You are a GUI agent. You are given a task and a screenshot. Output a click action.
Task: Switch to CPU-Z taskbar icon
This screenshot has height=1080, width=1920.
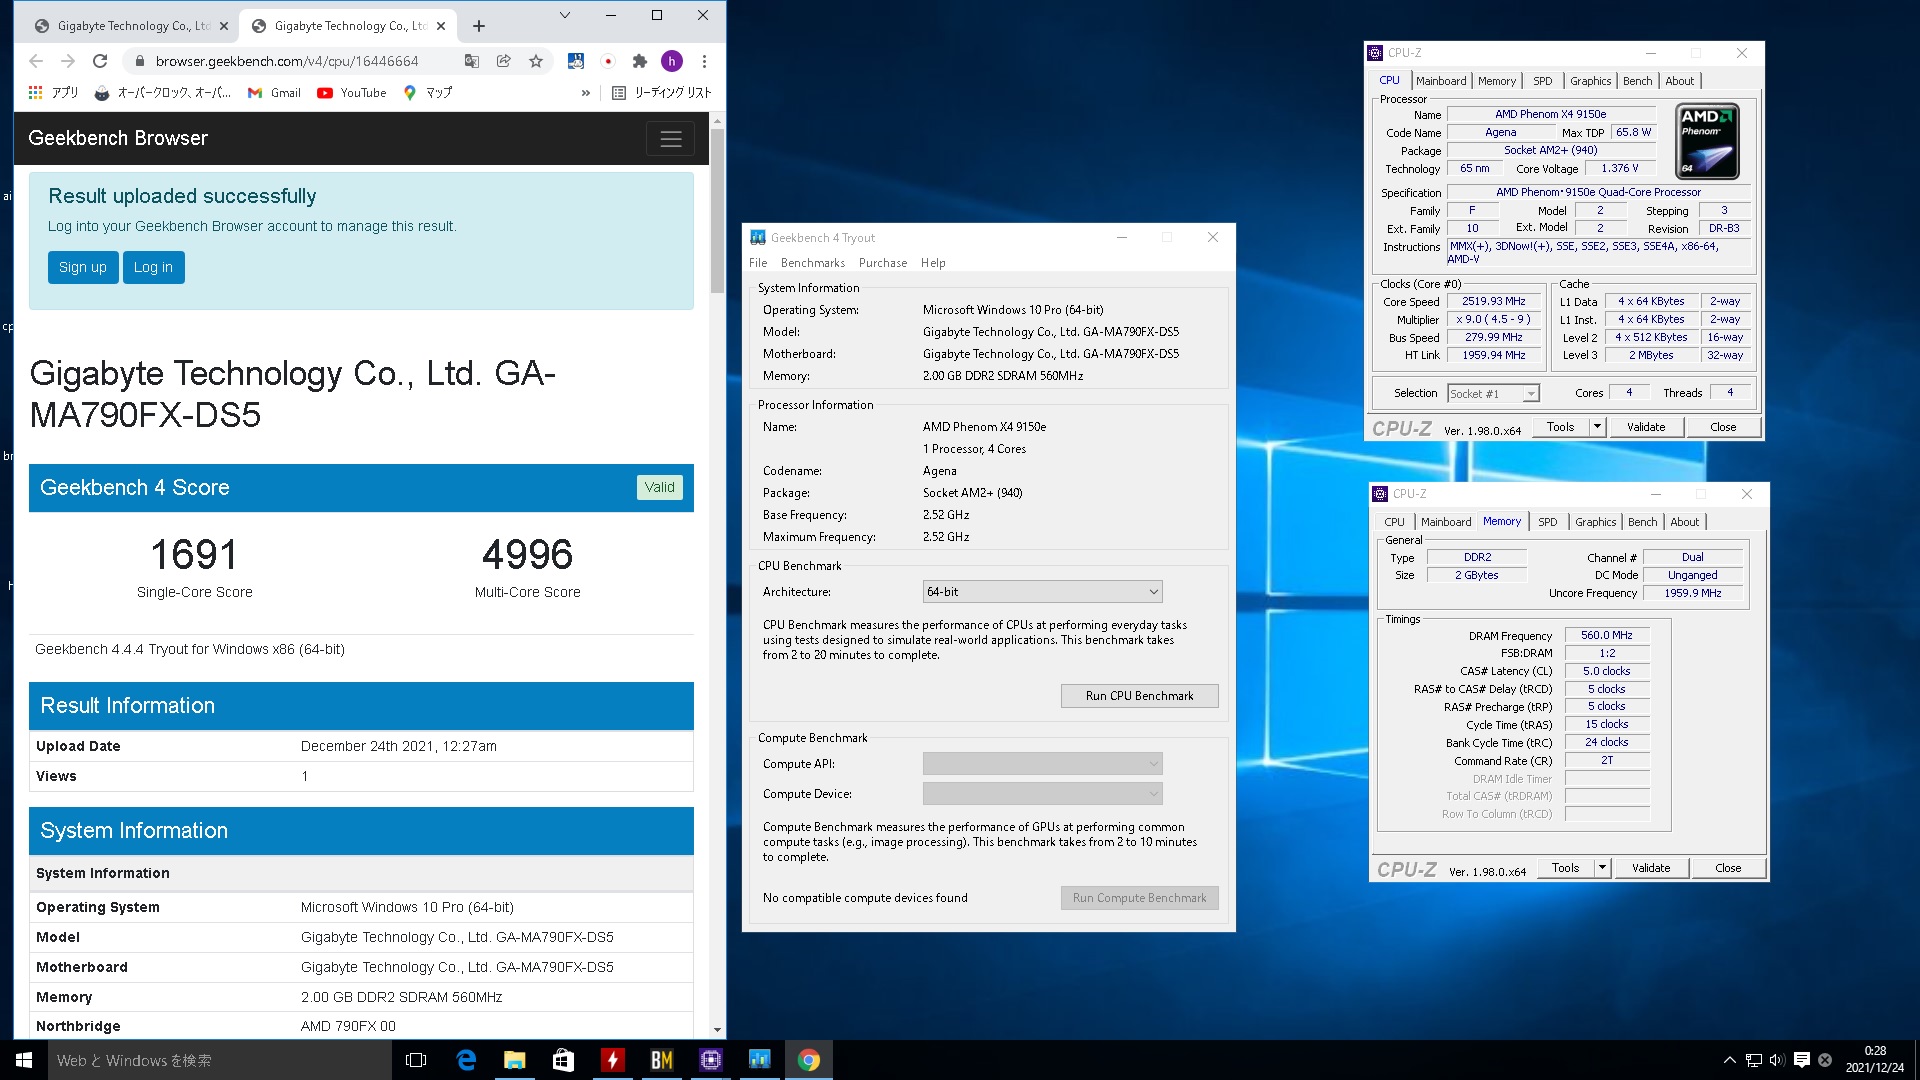tap(710, 1060)
